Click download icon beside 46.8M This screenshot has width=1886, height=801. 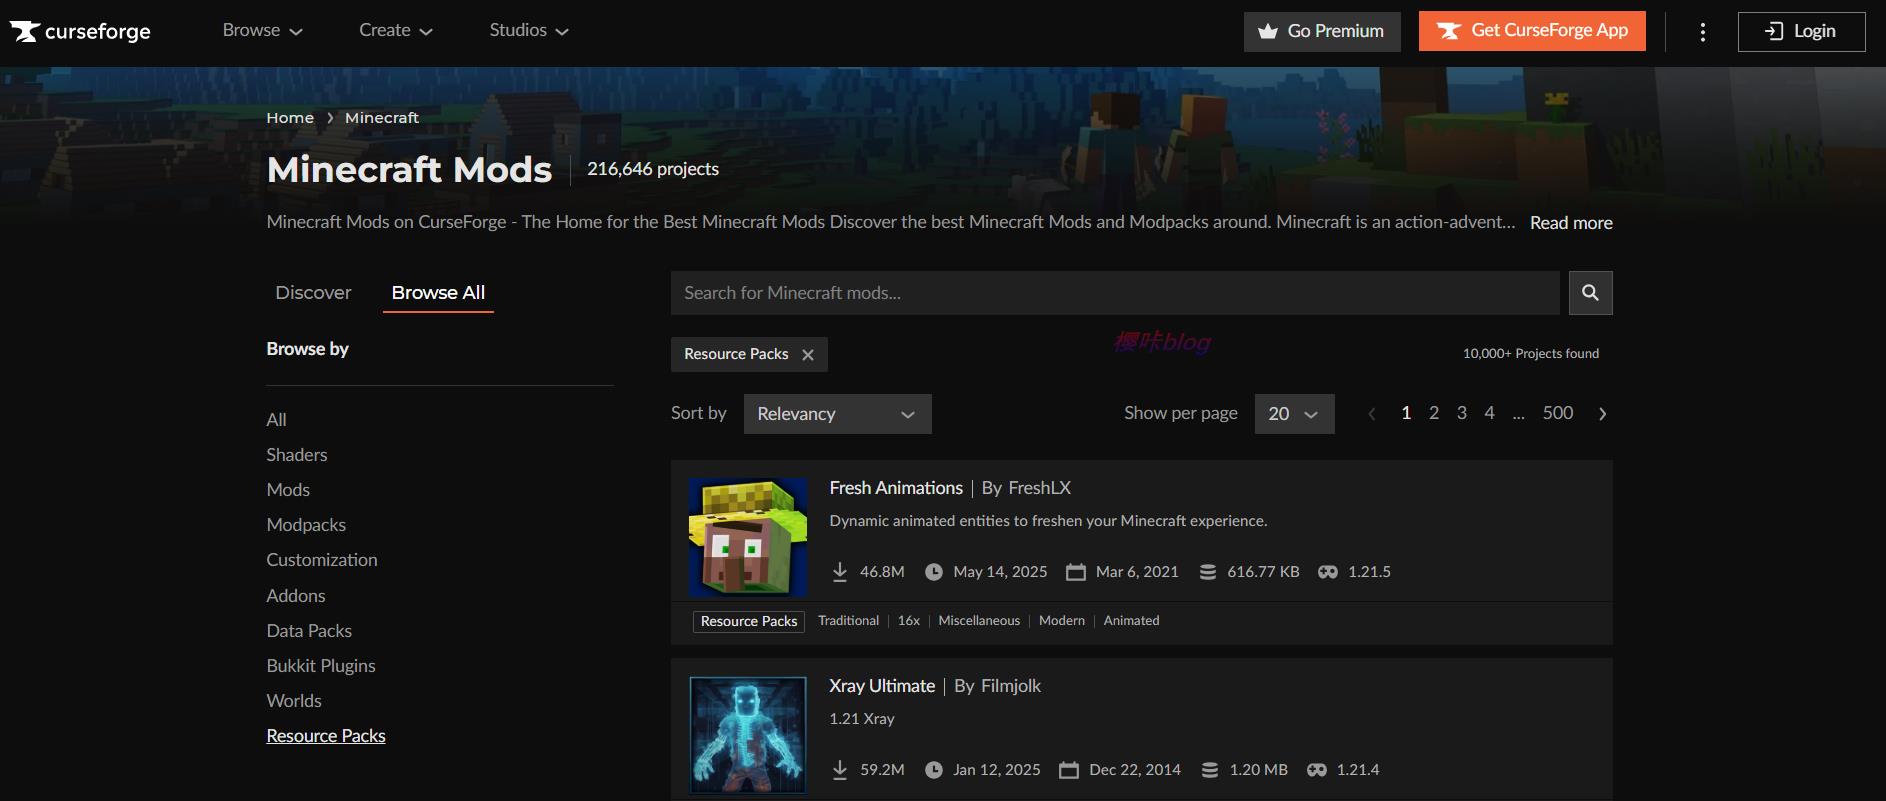tap(840, 572)
